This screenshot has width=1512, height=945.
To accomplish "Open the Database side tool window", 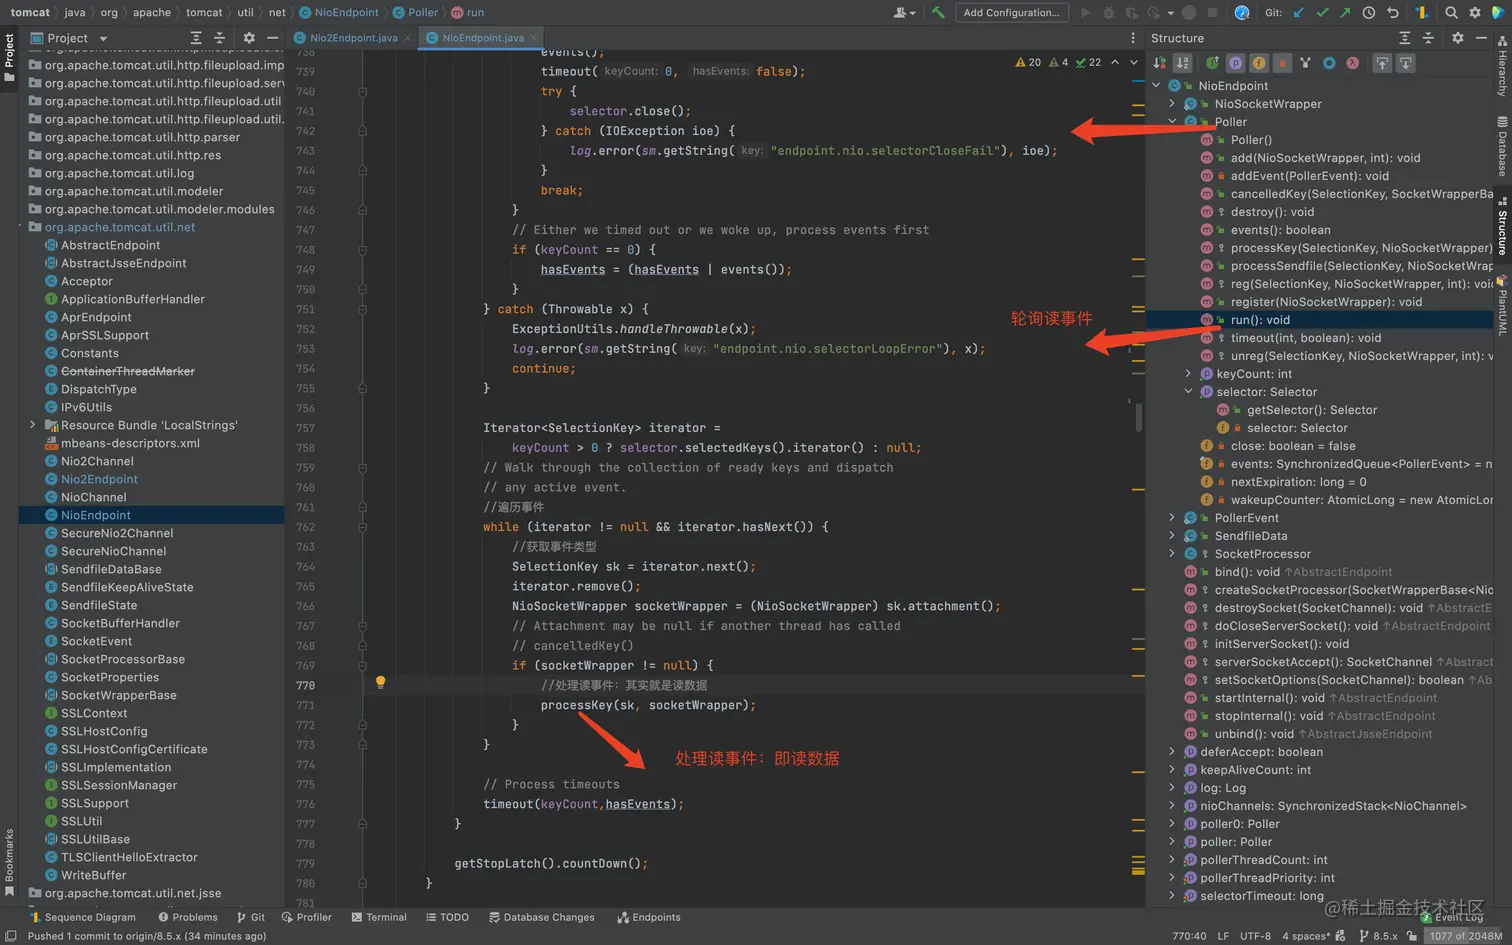I will (1501, 146).
